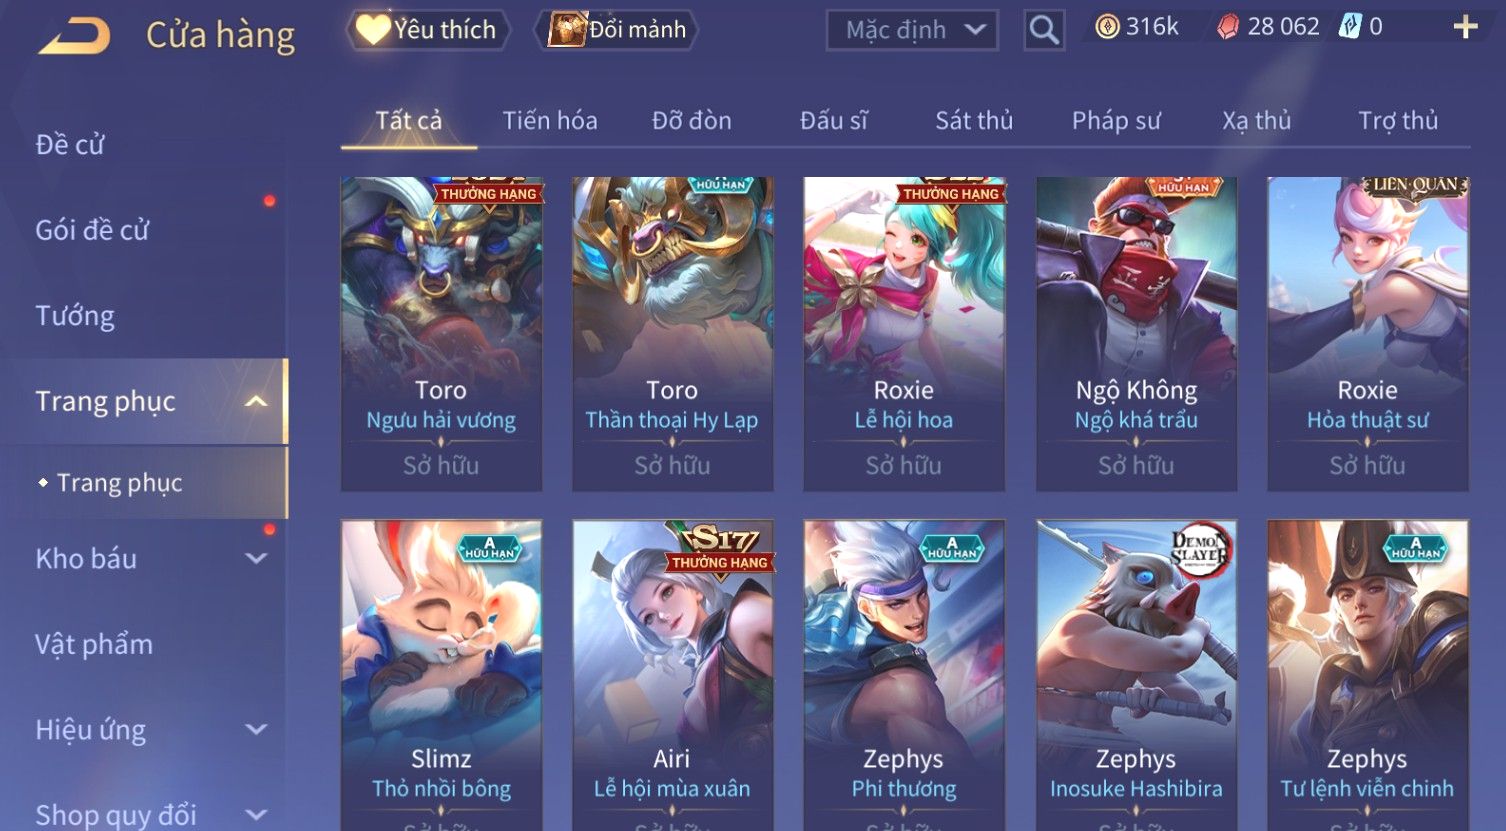Select the Sát thủ tab

click(974, 121)
